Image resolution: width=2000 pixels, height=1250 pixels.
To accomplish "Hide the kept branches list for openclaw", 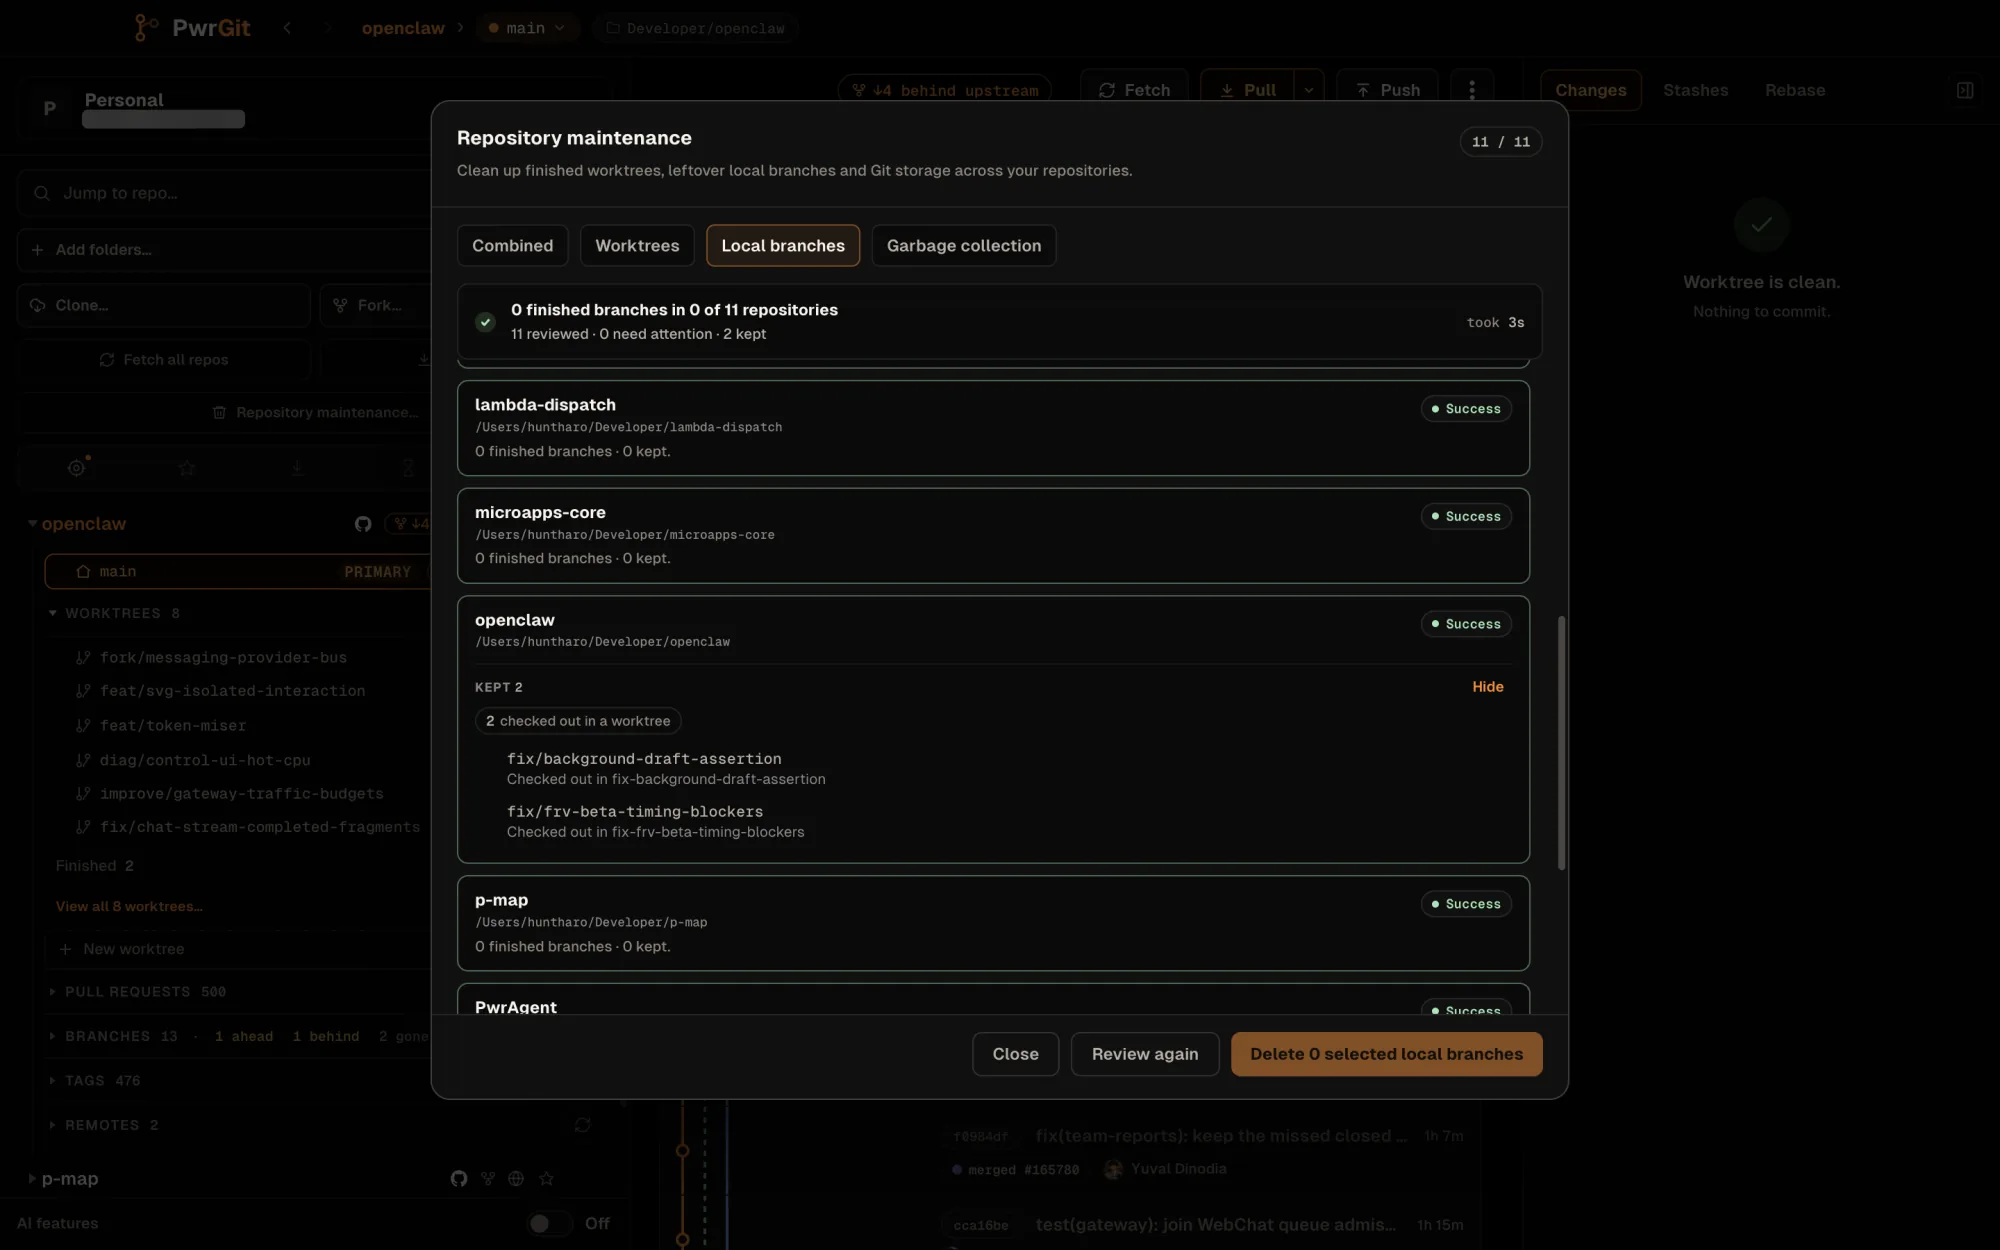I will tap(1488, 687).
